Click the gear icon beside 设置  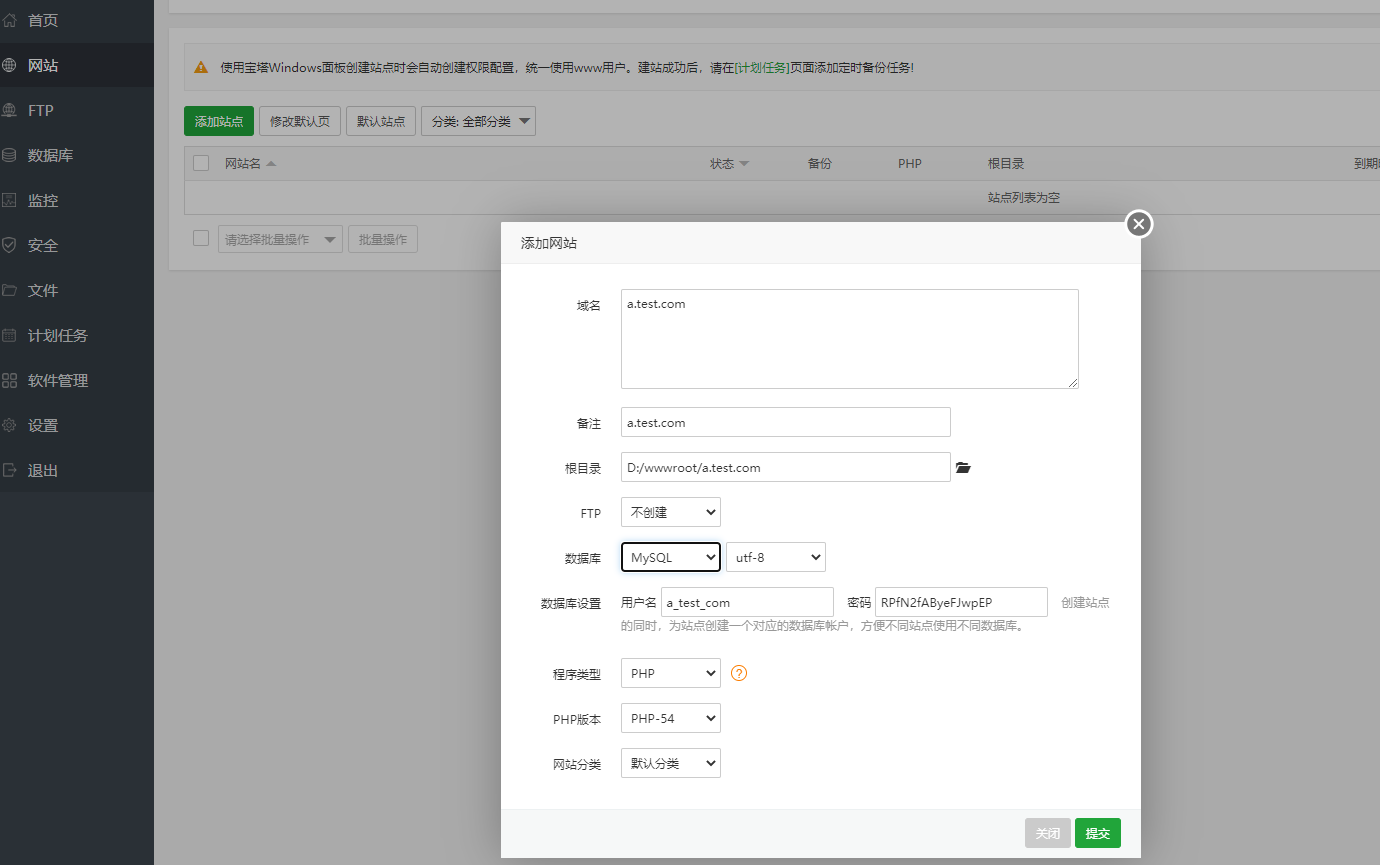coord(9,425)
